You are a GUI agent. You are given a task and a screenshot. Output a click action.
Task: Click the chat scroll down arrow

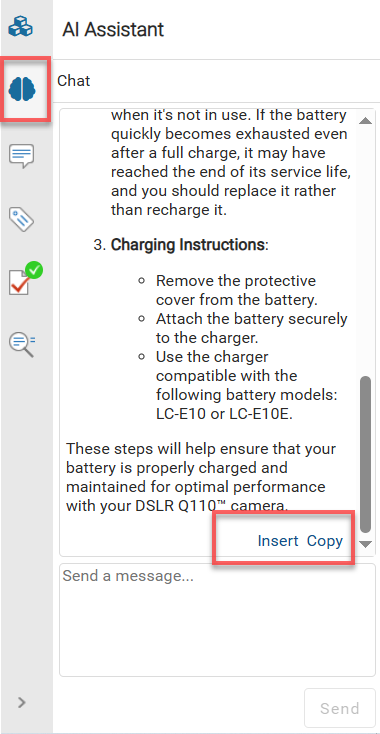[365, 544]
